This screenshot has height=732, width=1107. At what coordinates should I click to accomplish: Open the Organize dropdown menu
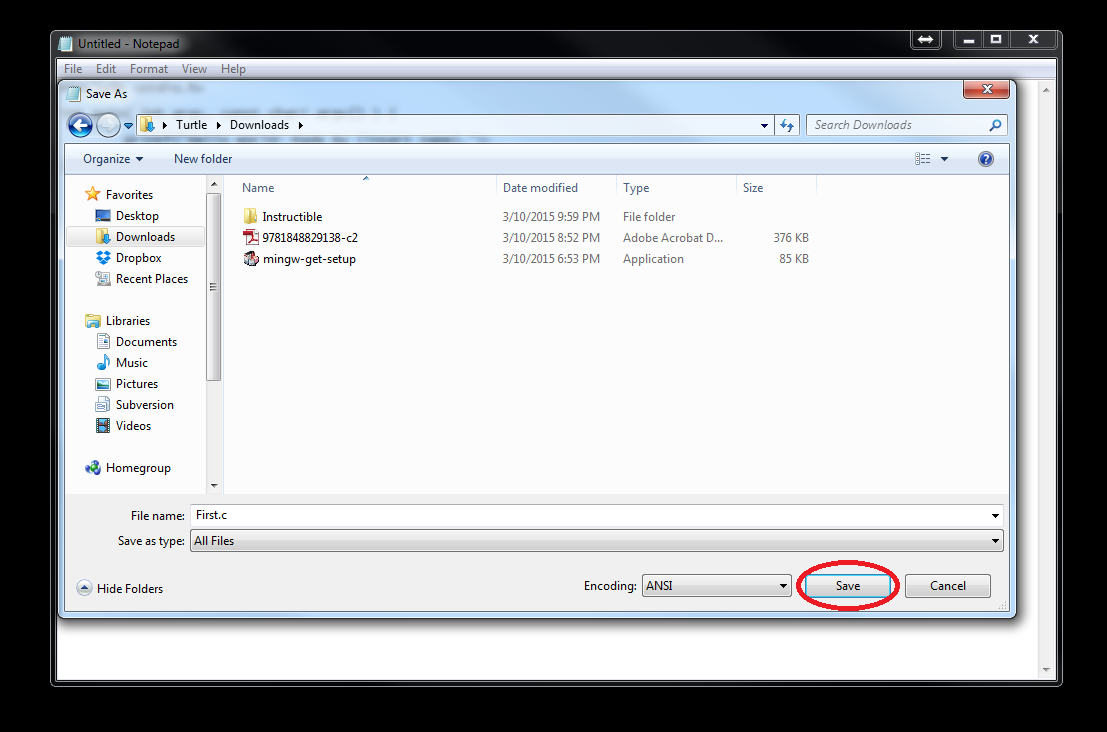(113, 159)
